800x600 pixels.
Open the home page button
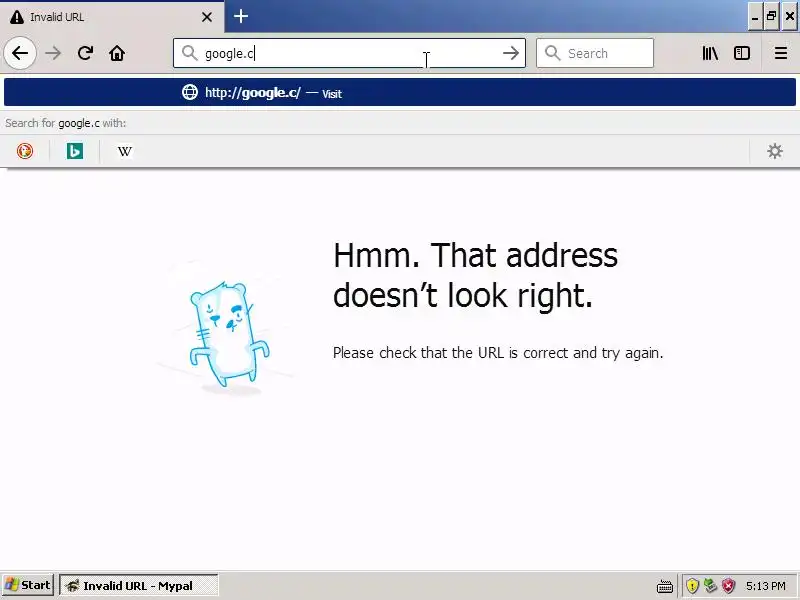point(117,53)
